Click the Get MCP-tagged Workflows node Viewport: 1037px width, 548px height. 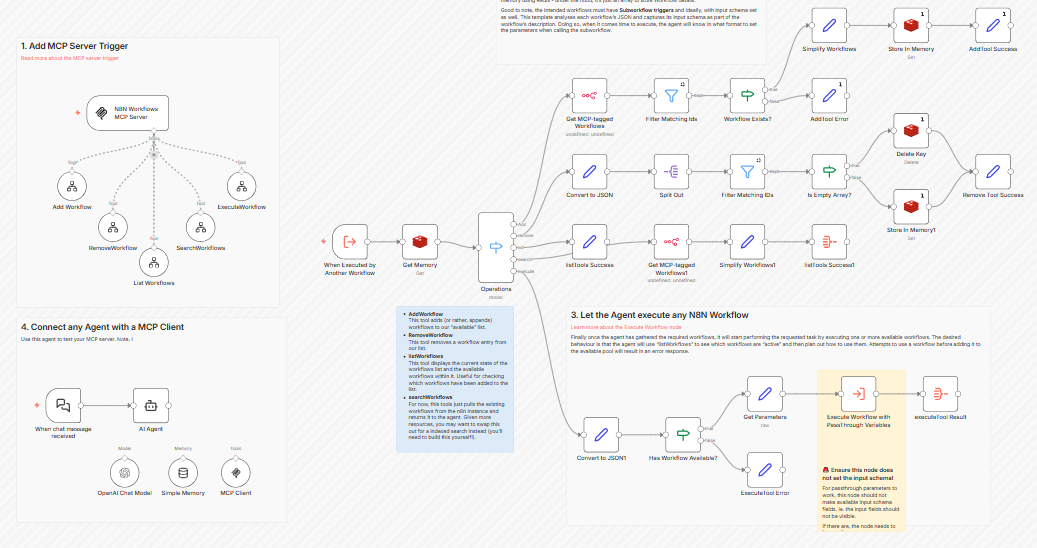pyautogui.click(x=589, y=96)
